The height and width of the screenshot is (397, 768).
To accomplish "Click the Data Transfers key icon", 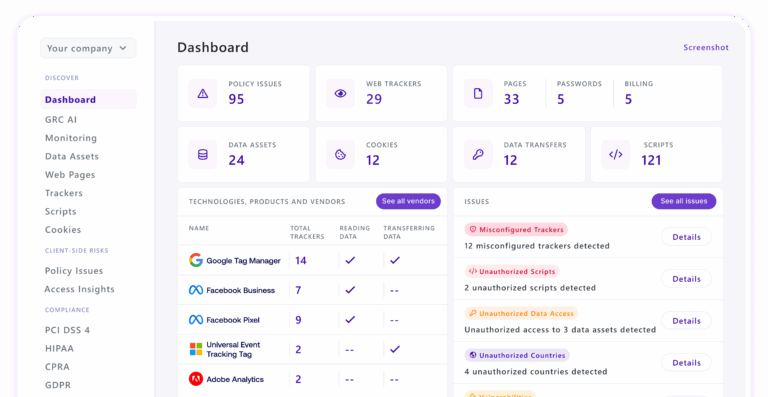I will 478,155.
